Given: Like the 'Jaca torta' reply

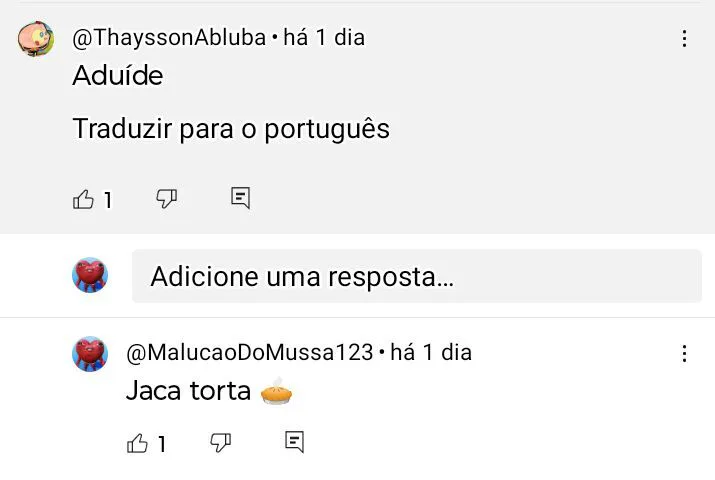Looking at the screenshot, I should 138,443.
